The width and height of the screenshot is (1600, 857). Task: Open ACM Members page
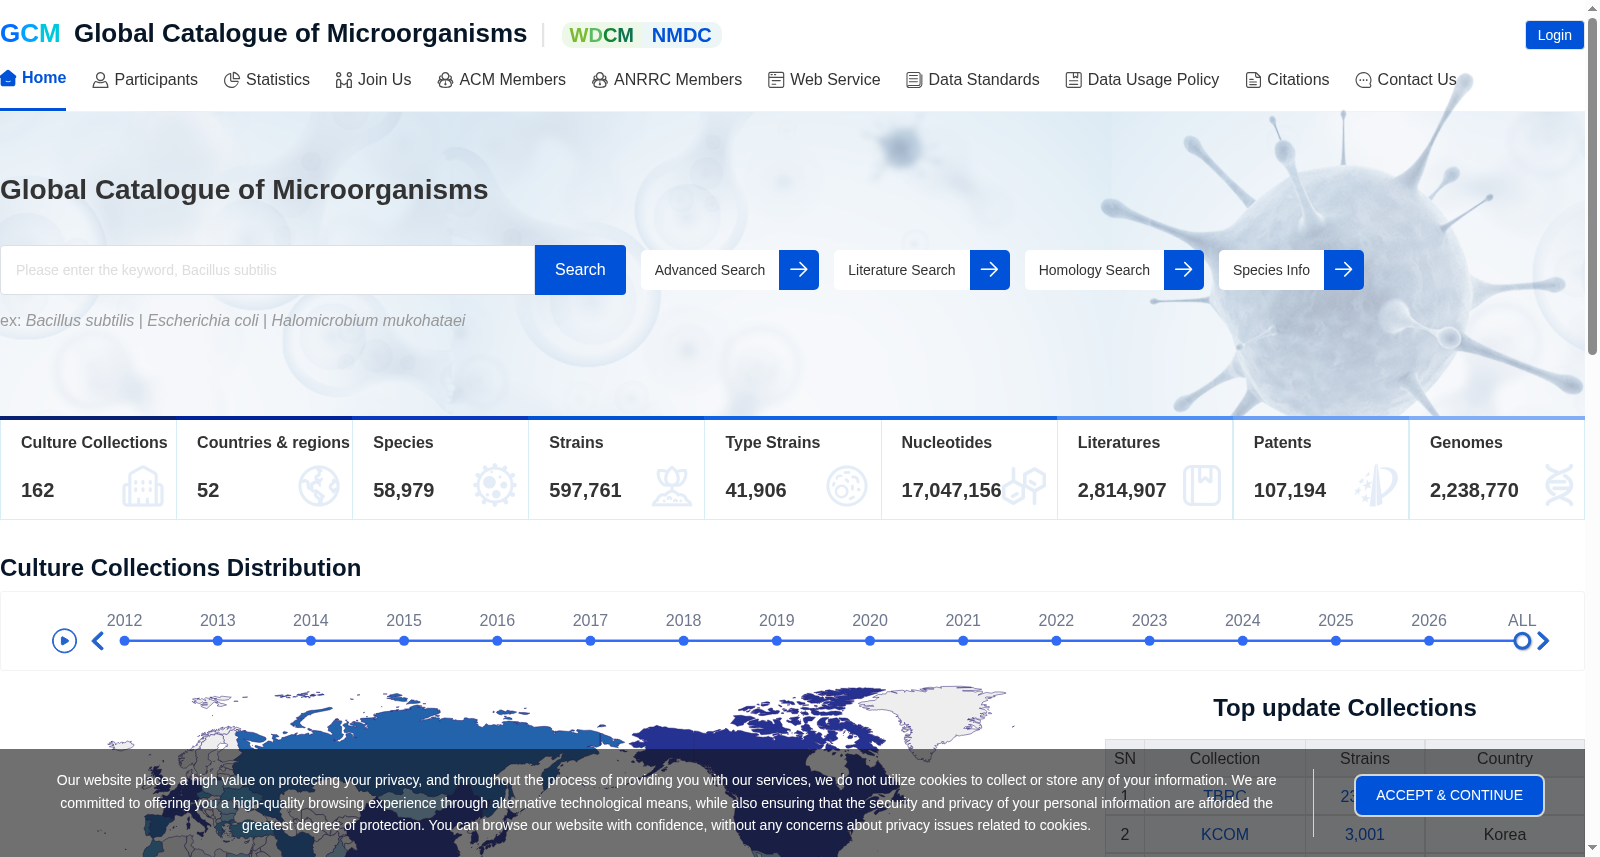pos(502,80)
